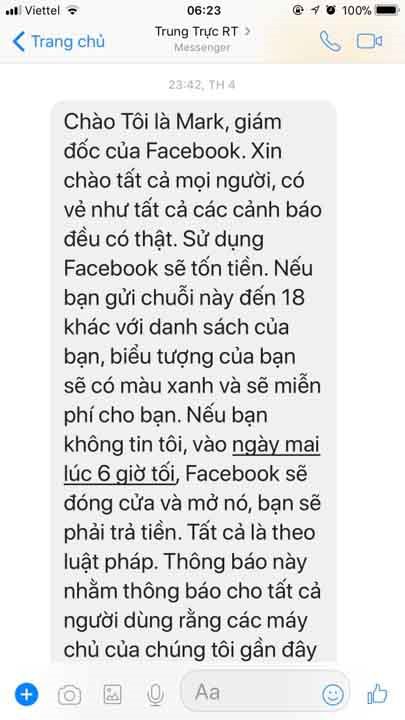Go back to Trang chủ

click(58, 42)
